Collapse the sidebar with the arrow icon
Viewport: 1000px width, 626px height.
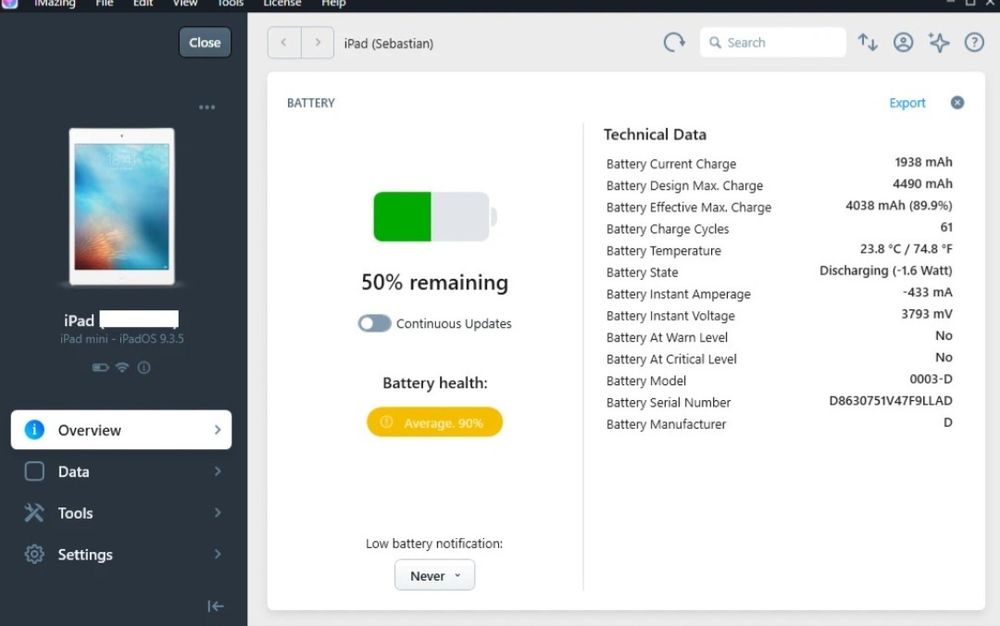[216, 606]
